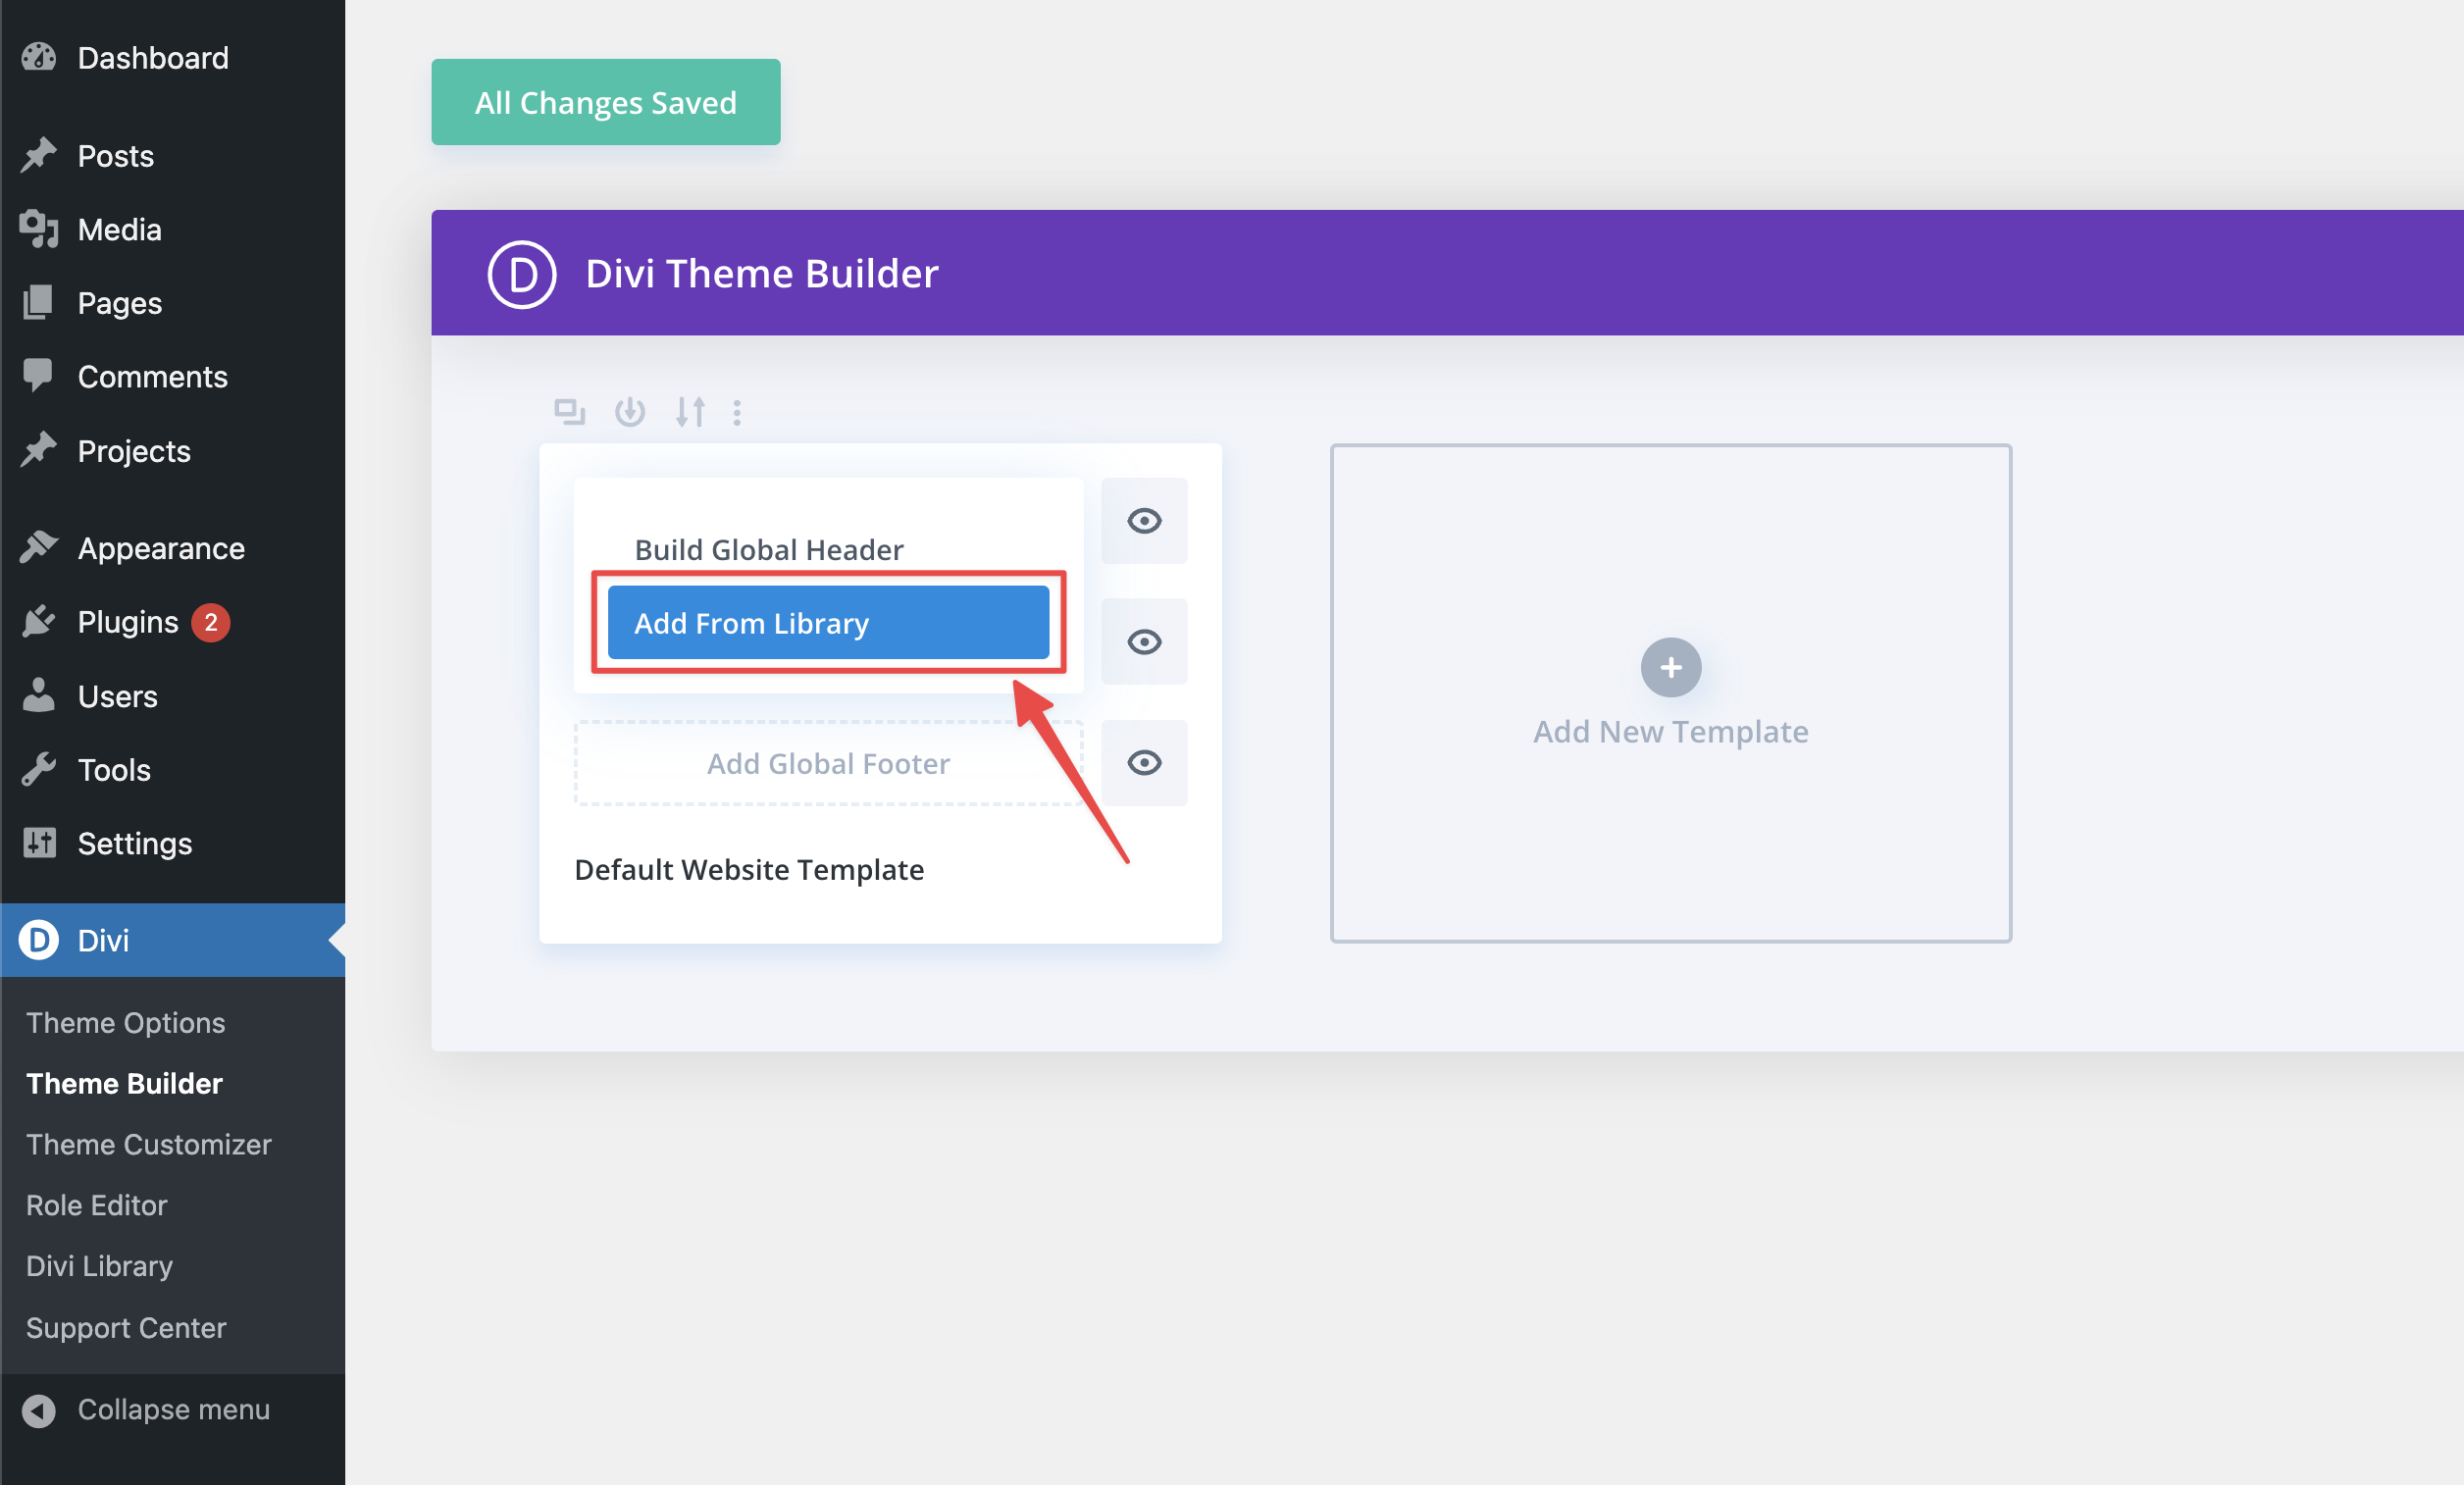
Task: Open the three-dot more options menu
Action: [x=737, y=412]
